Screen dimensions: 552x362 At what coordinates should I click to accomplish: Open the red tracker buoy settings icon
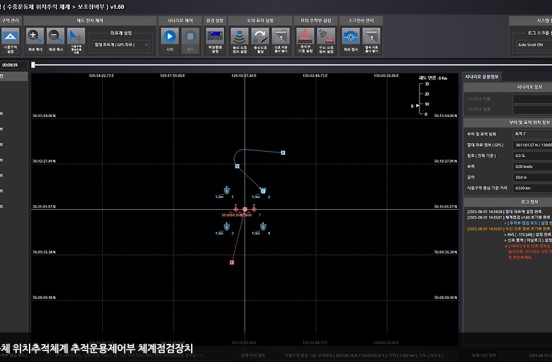(305, 36)
